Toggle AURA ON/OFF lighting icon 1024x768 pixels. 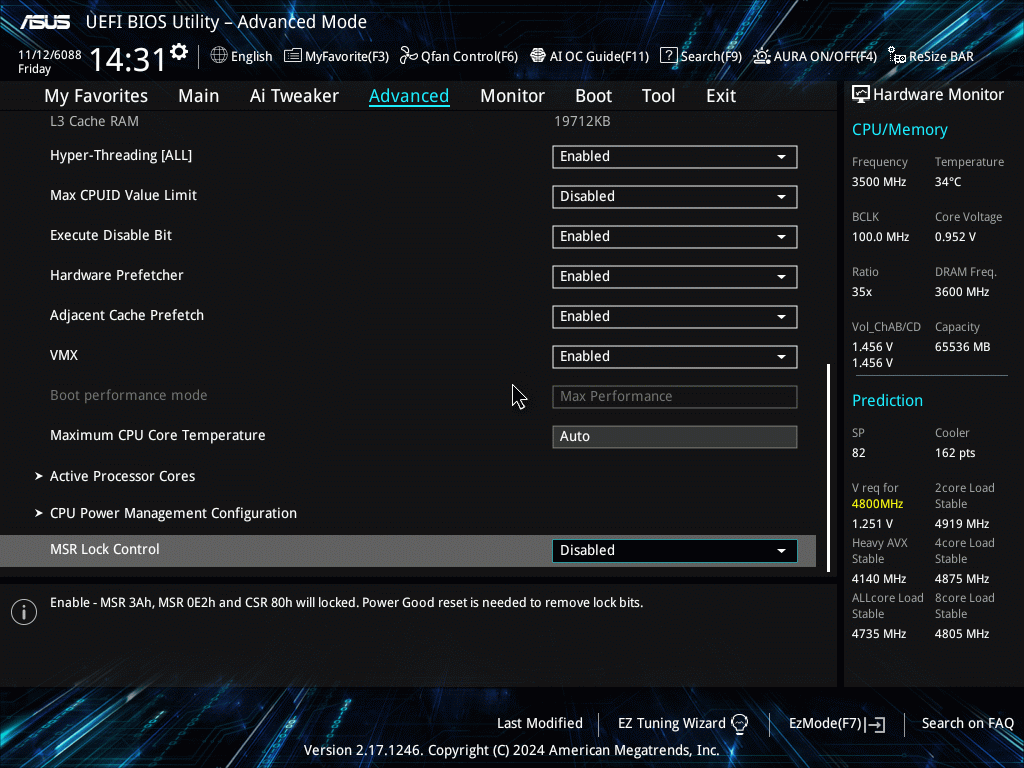tap(762, 56)
